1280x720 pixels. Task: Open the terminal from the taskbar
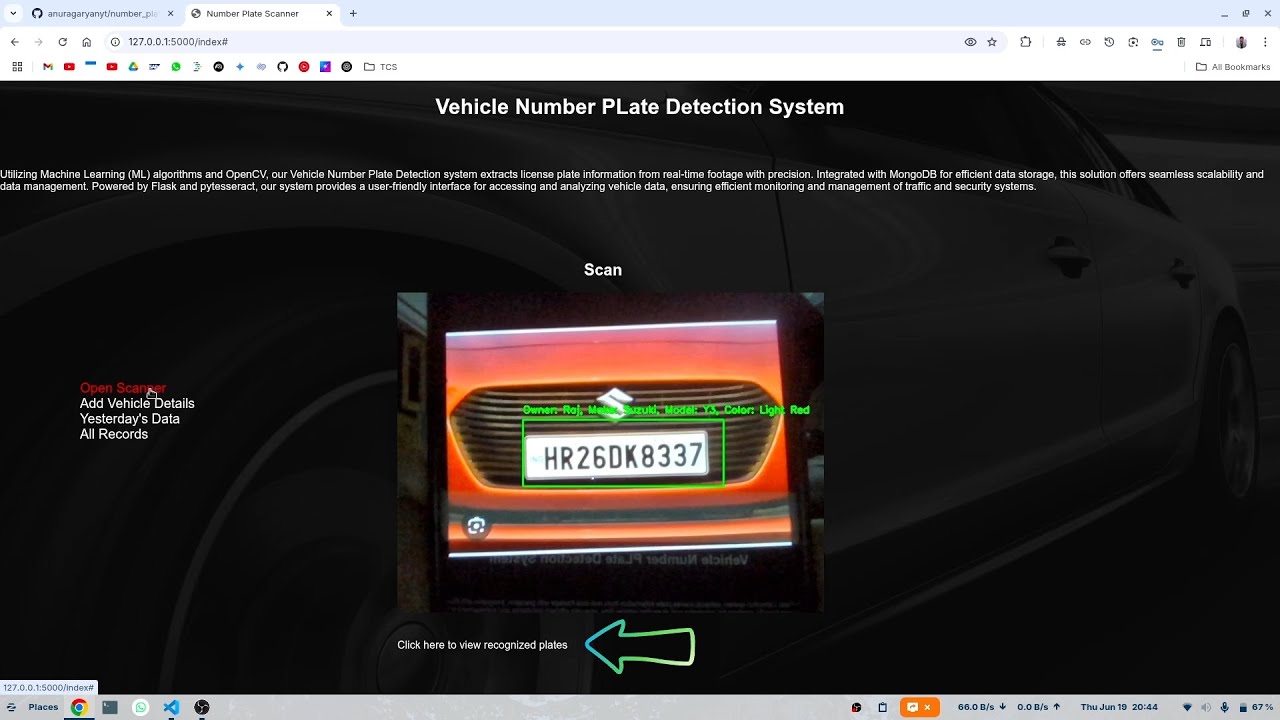point(110,707)
